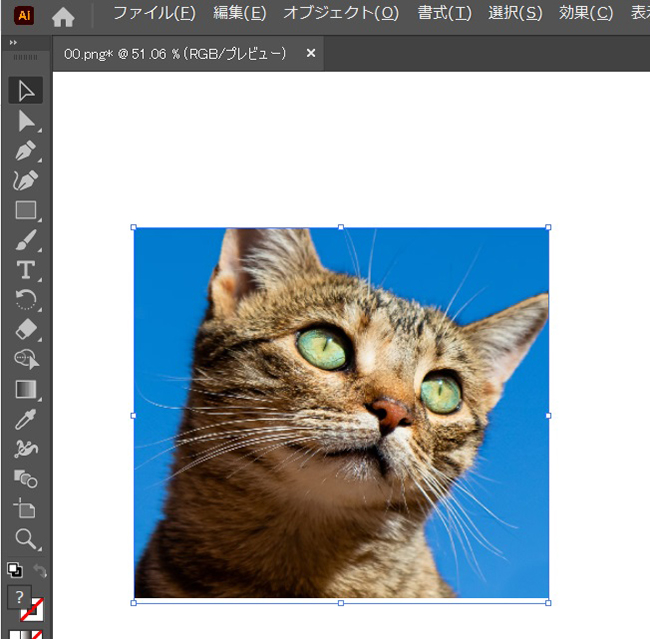
Task: Select the Curvature tool
Action: (25, 181)
